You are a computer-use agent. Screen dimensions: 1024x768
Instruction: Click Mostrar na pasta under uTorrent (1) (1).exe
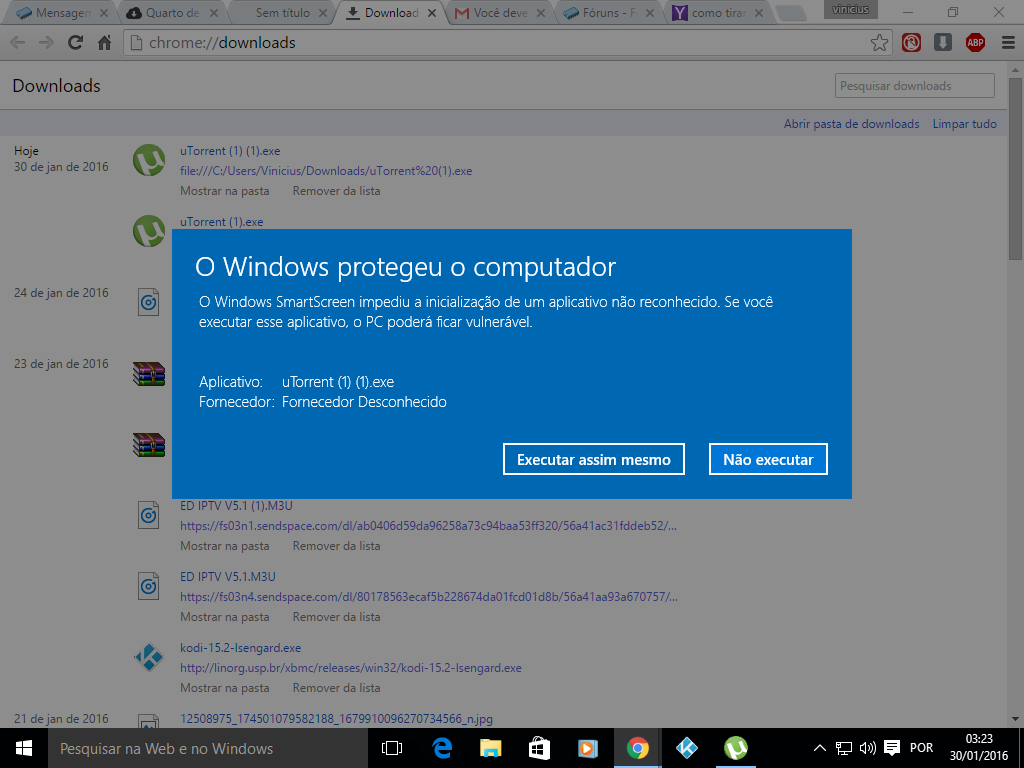225,191
